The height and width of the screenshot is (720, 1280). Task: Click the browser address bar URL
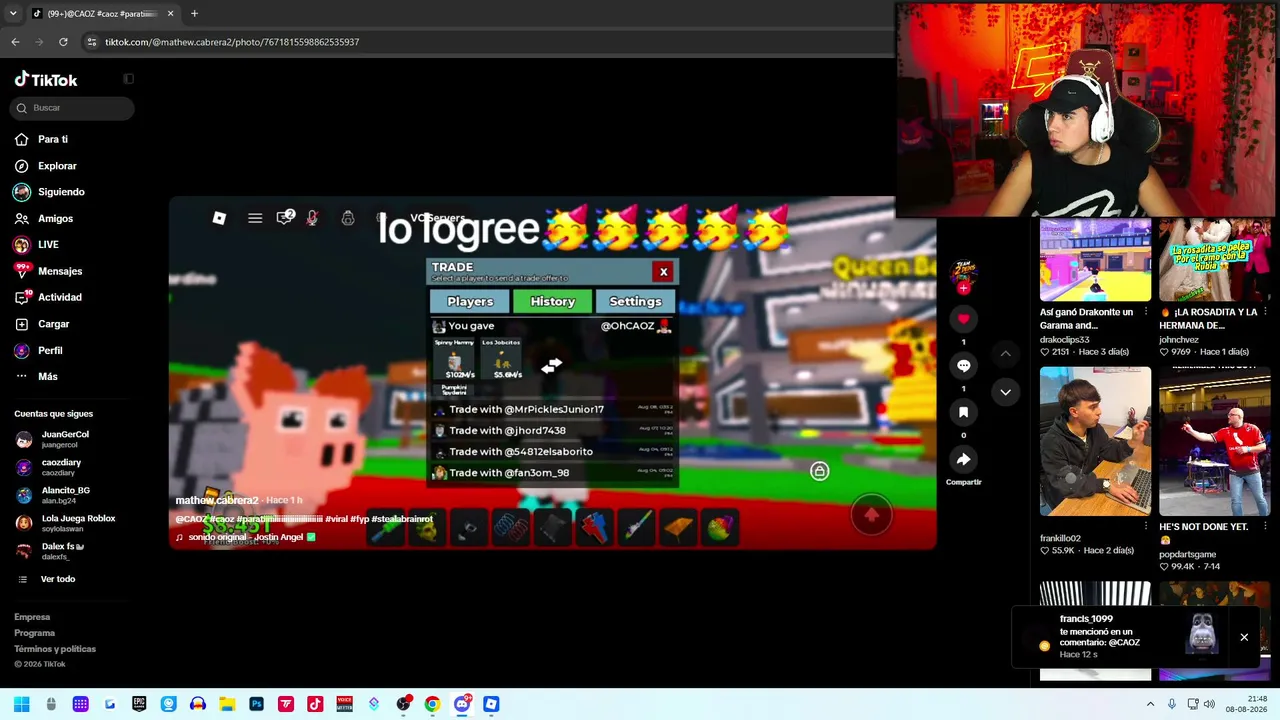[232, 42]
